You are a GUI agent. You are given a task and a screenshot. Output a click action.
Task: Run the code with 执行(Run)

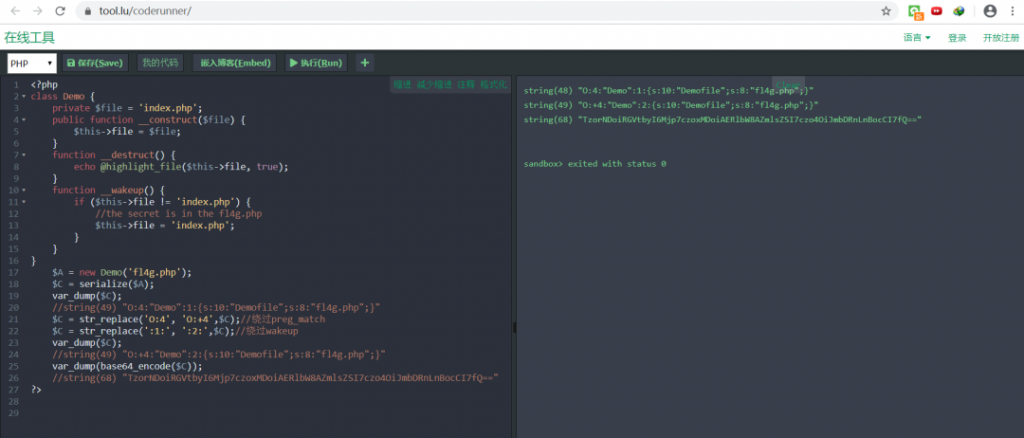(x=316, y=63)
